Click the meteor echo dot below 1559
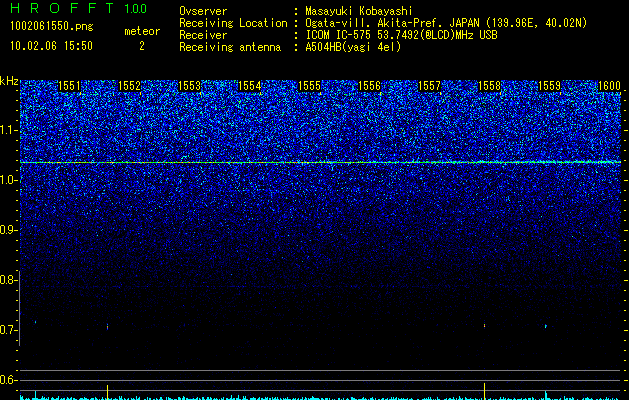This screenshot has width=629, height=400. (x=546, y=326)
